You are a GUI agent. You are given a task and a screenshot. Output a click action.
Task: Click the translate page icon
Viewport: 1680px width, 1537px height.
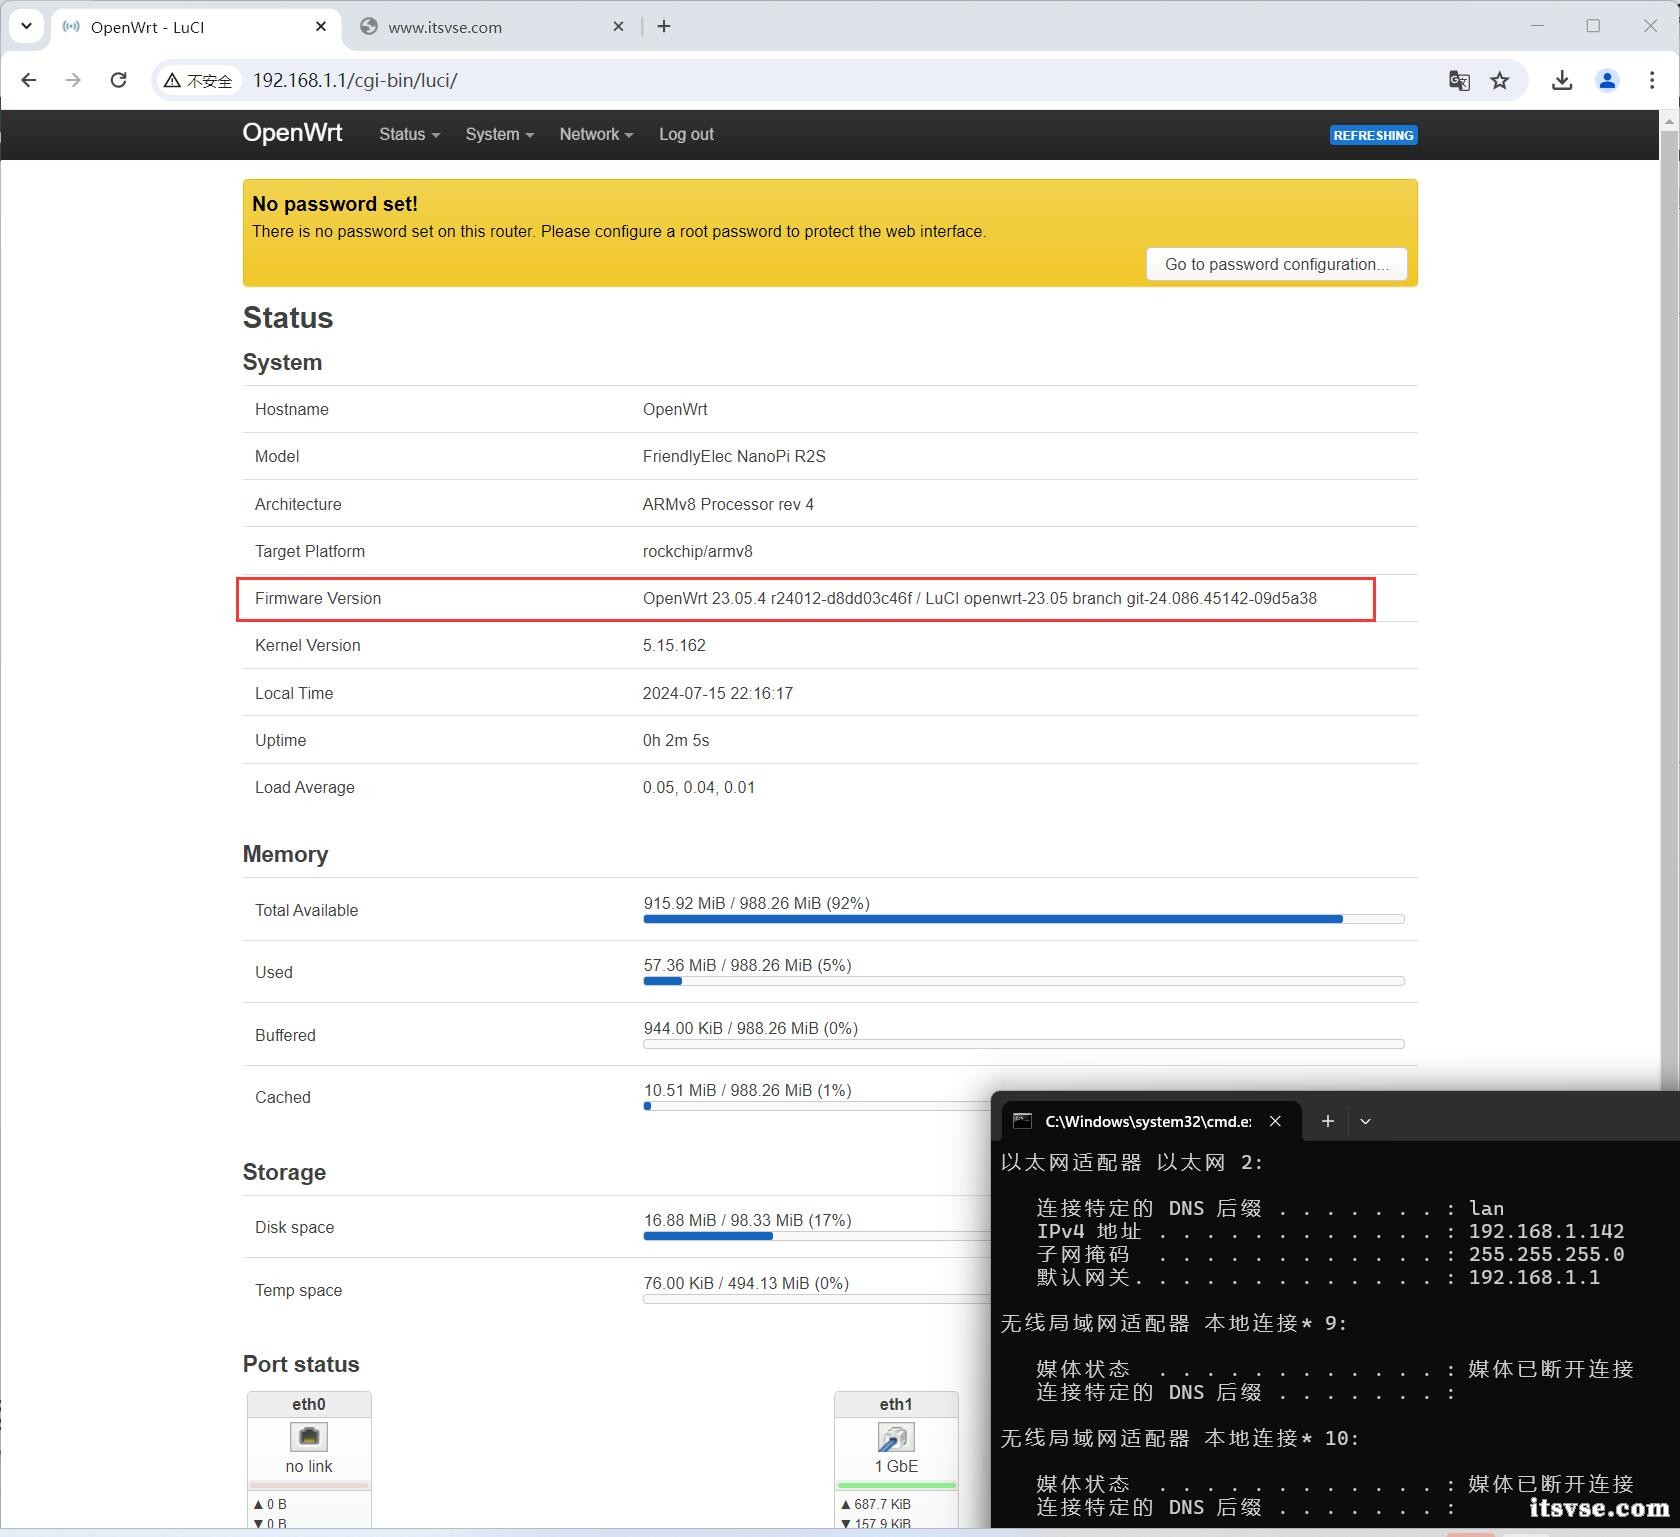tap(1459, 81)
